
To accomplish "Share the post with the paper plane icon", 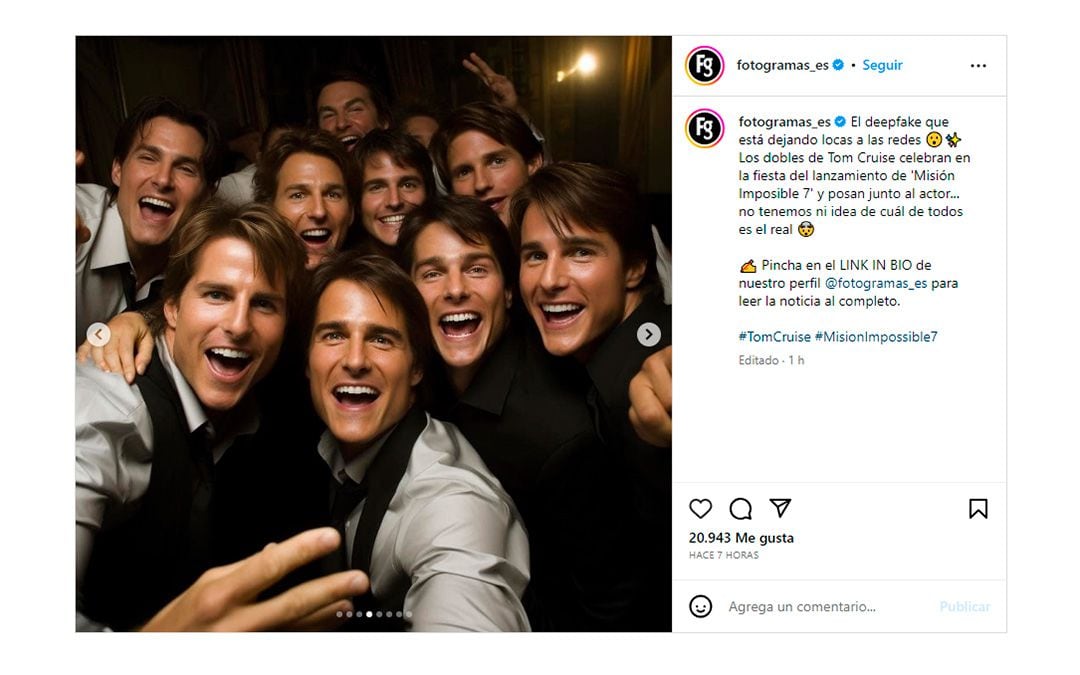I will point(780,508).
